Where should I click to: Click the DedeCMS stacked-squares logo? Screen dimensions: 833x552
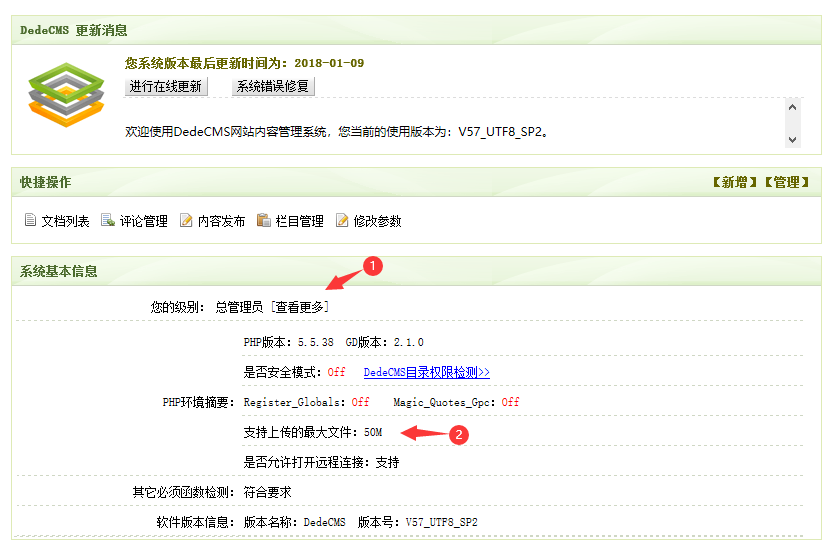pos(66,94)
